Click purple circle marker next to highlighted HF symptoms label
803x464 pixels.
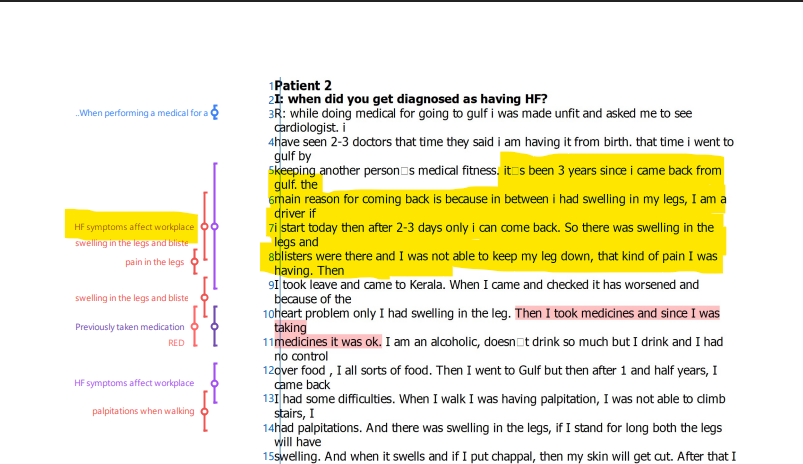coord(214,228)
